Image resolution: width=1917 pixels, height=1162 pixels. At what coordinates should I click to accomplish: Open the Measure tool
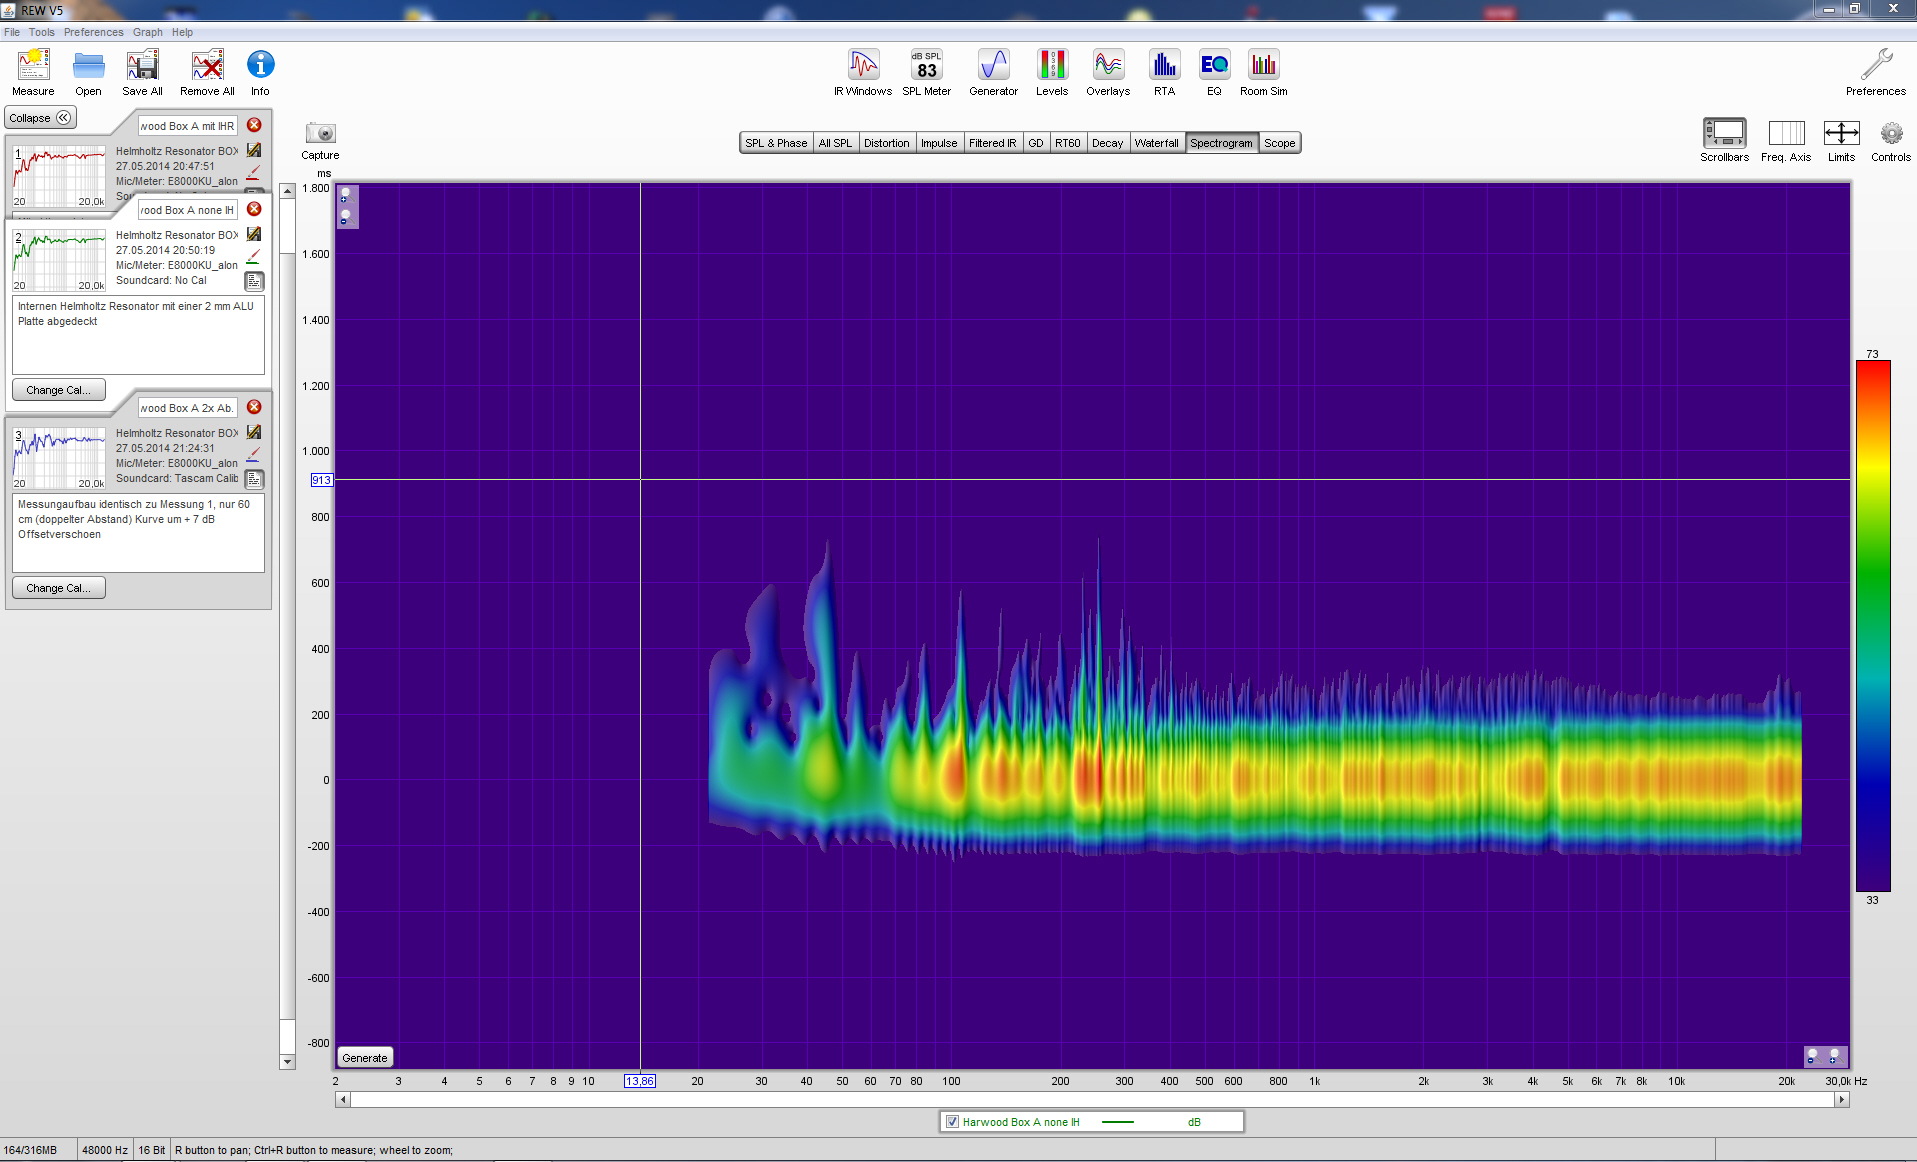33,72
